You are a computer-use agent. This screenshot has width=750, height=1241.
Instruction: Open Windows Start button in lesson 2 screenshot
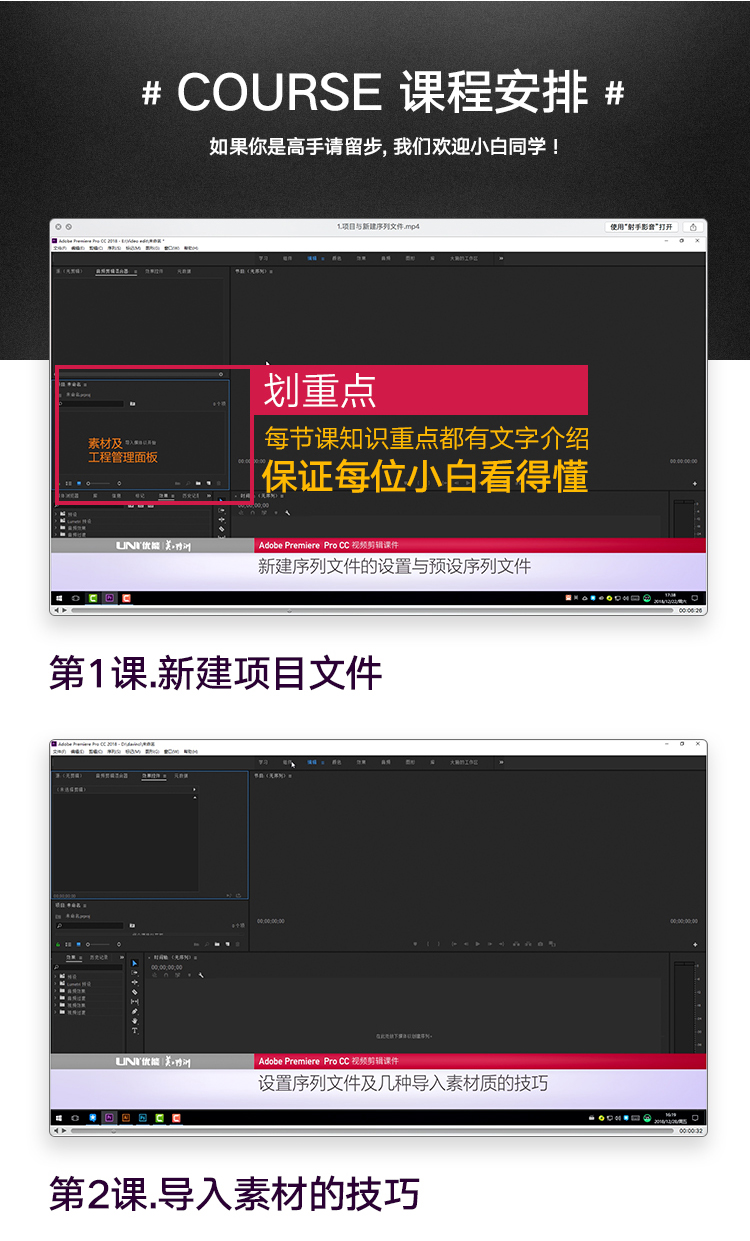coord(58,1118)
